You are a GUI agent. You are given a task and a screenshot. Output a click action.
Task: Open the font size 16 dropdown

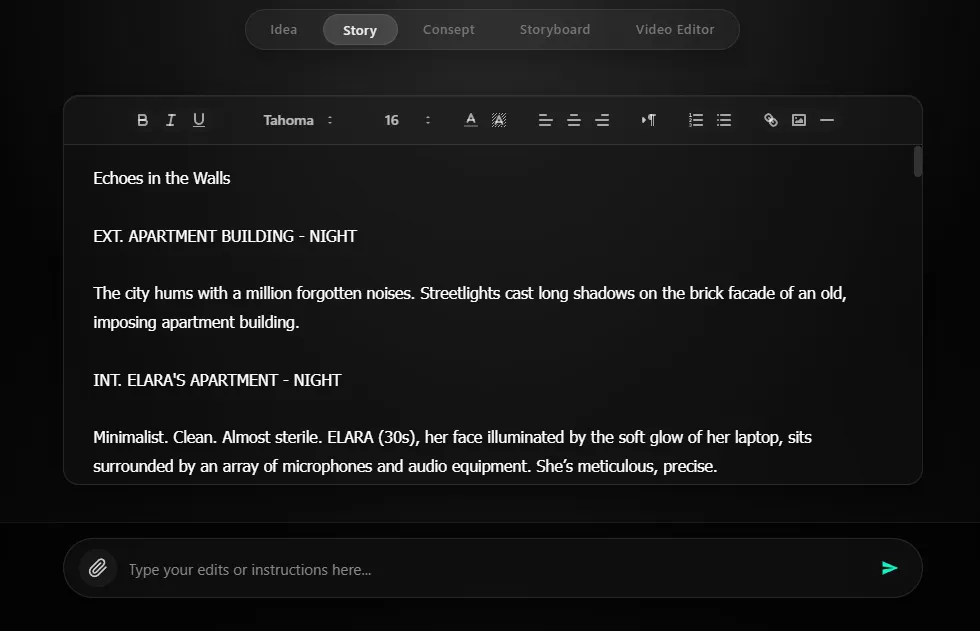coord(408,120)
